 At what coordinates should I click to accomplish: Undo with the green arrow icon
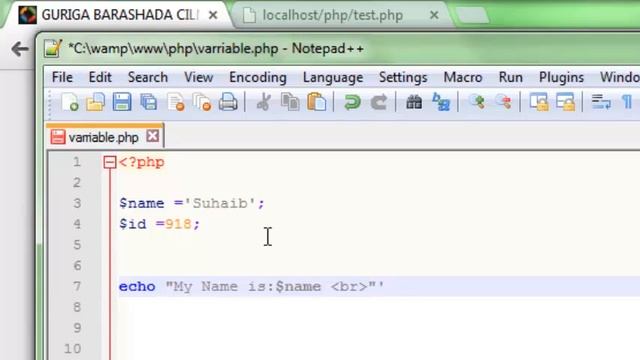pos(352,102)
